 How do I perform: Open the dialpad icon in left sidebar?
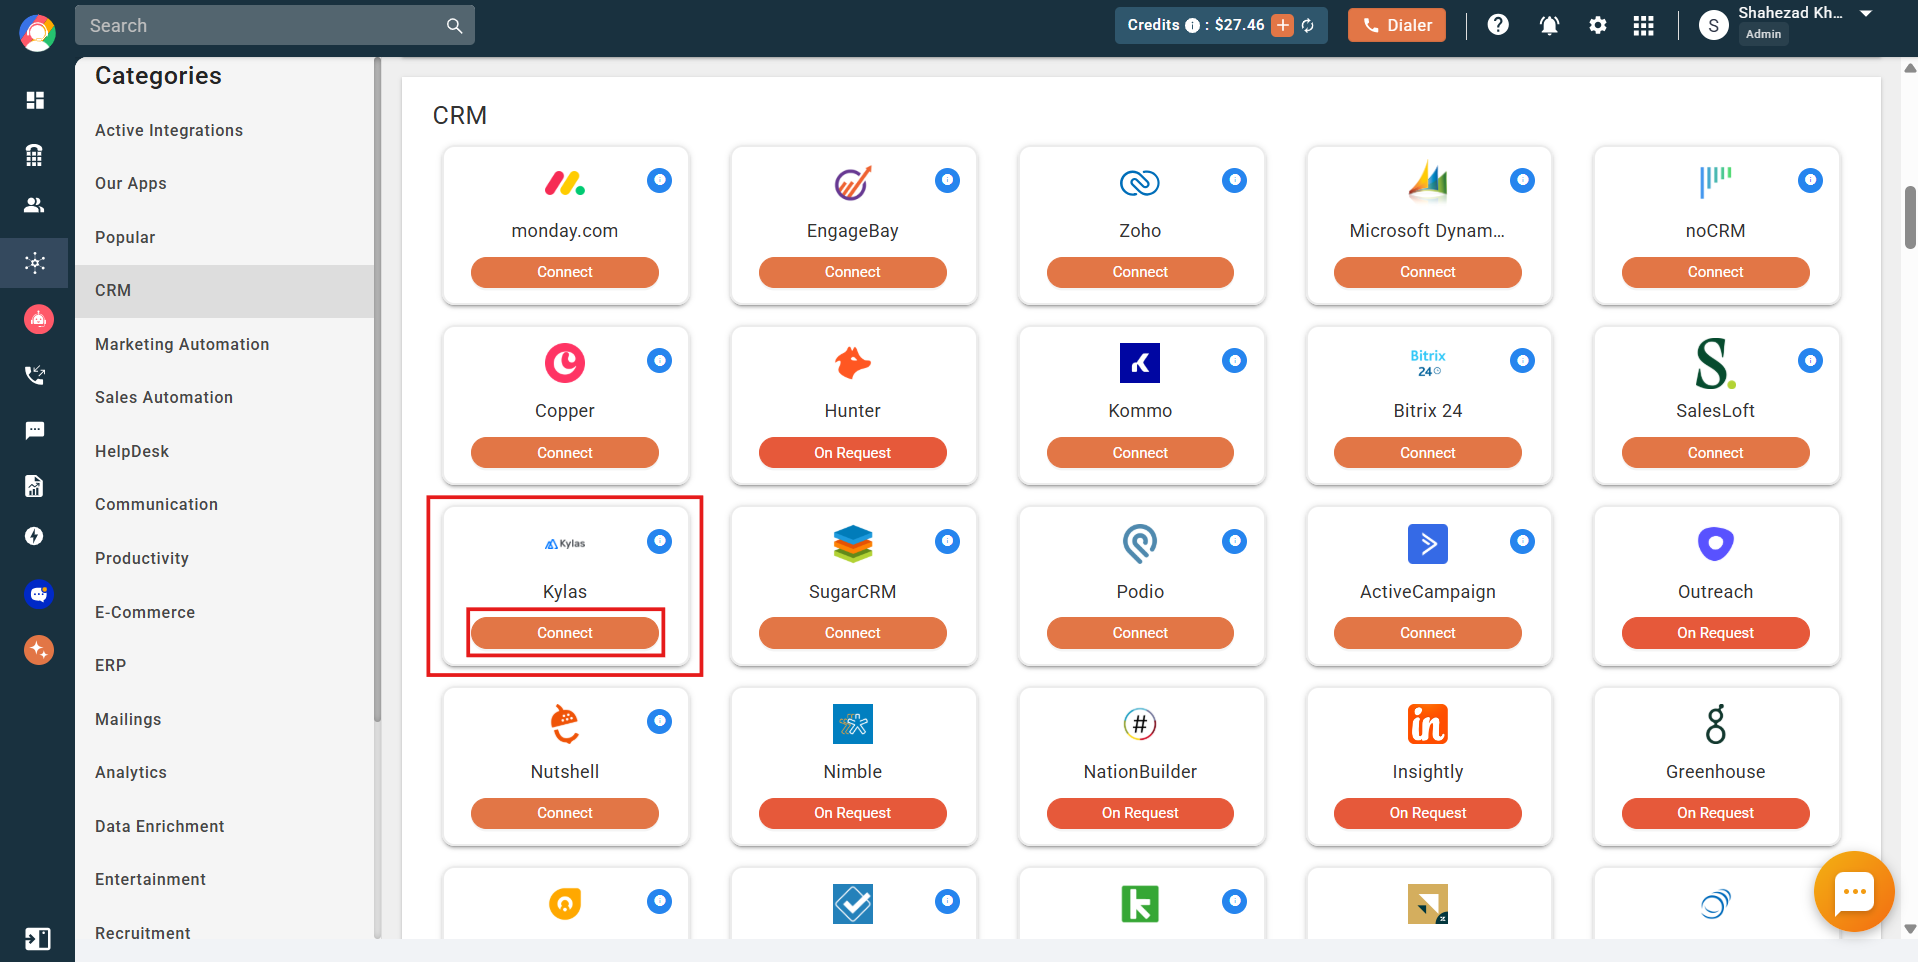click(35, 155)
